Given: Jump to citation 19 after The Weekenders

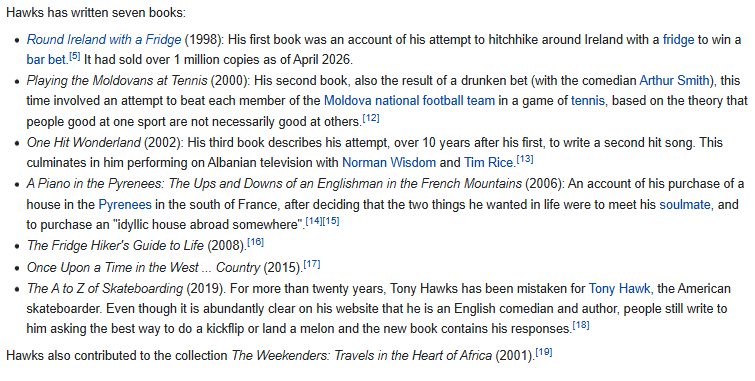Looking at the screenshot, I should [544, 352].
